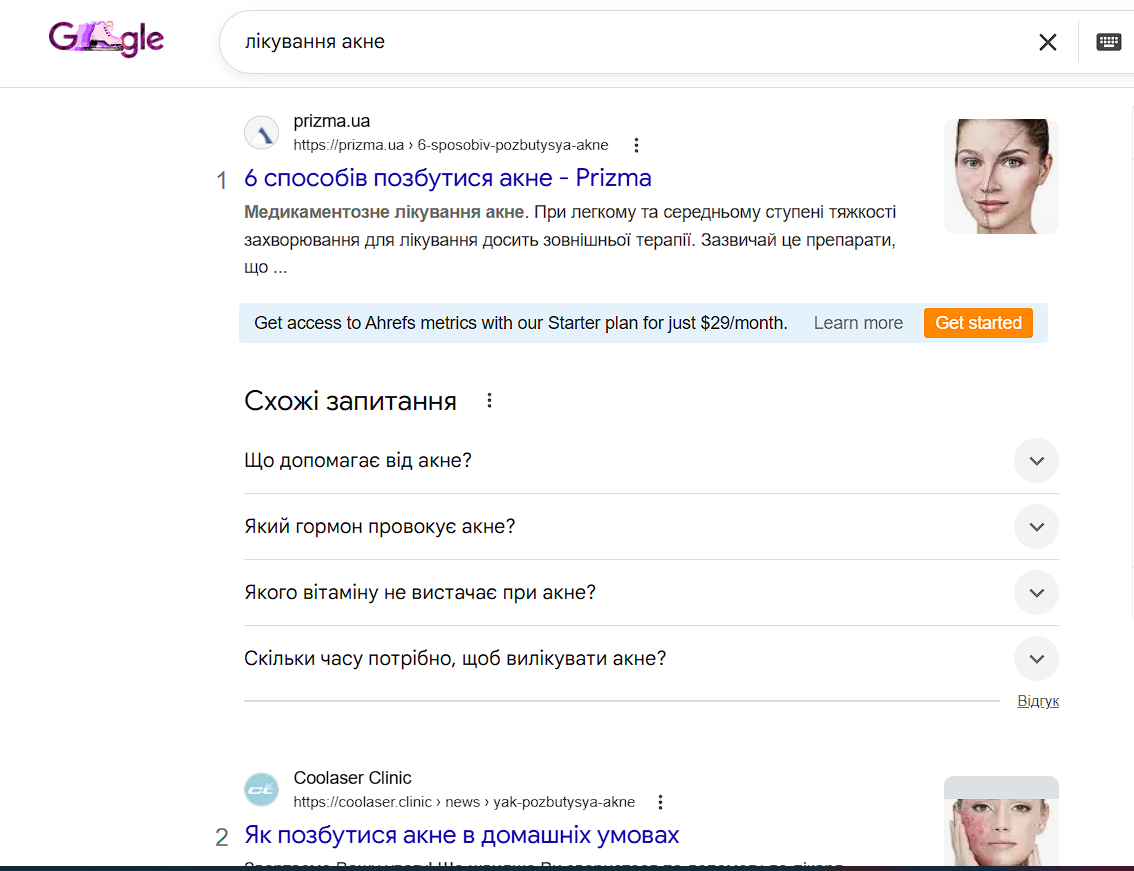Click Learn more in Ahrefs banner

(858, 323)
